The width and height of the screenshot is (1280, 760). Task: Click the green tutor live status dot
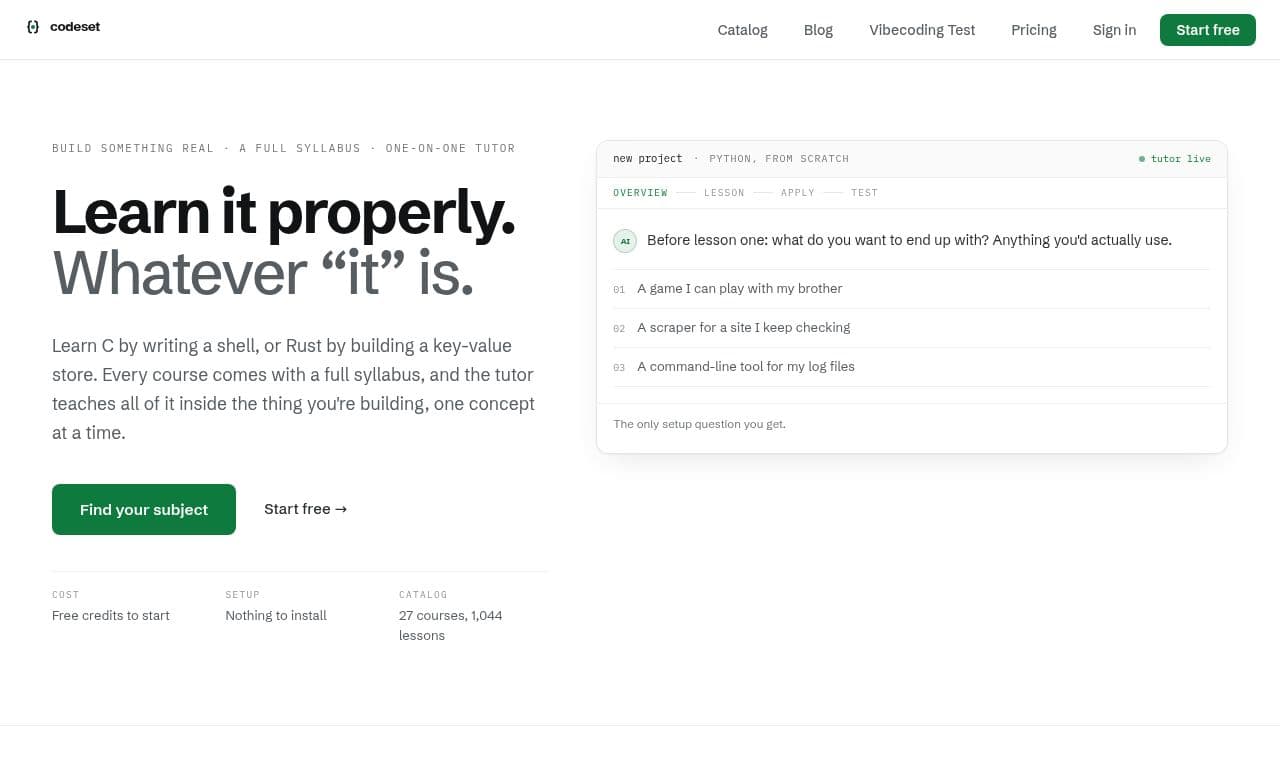point(1142,159)
